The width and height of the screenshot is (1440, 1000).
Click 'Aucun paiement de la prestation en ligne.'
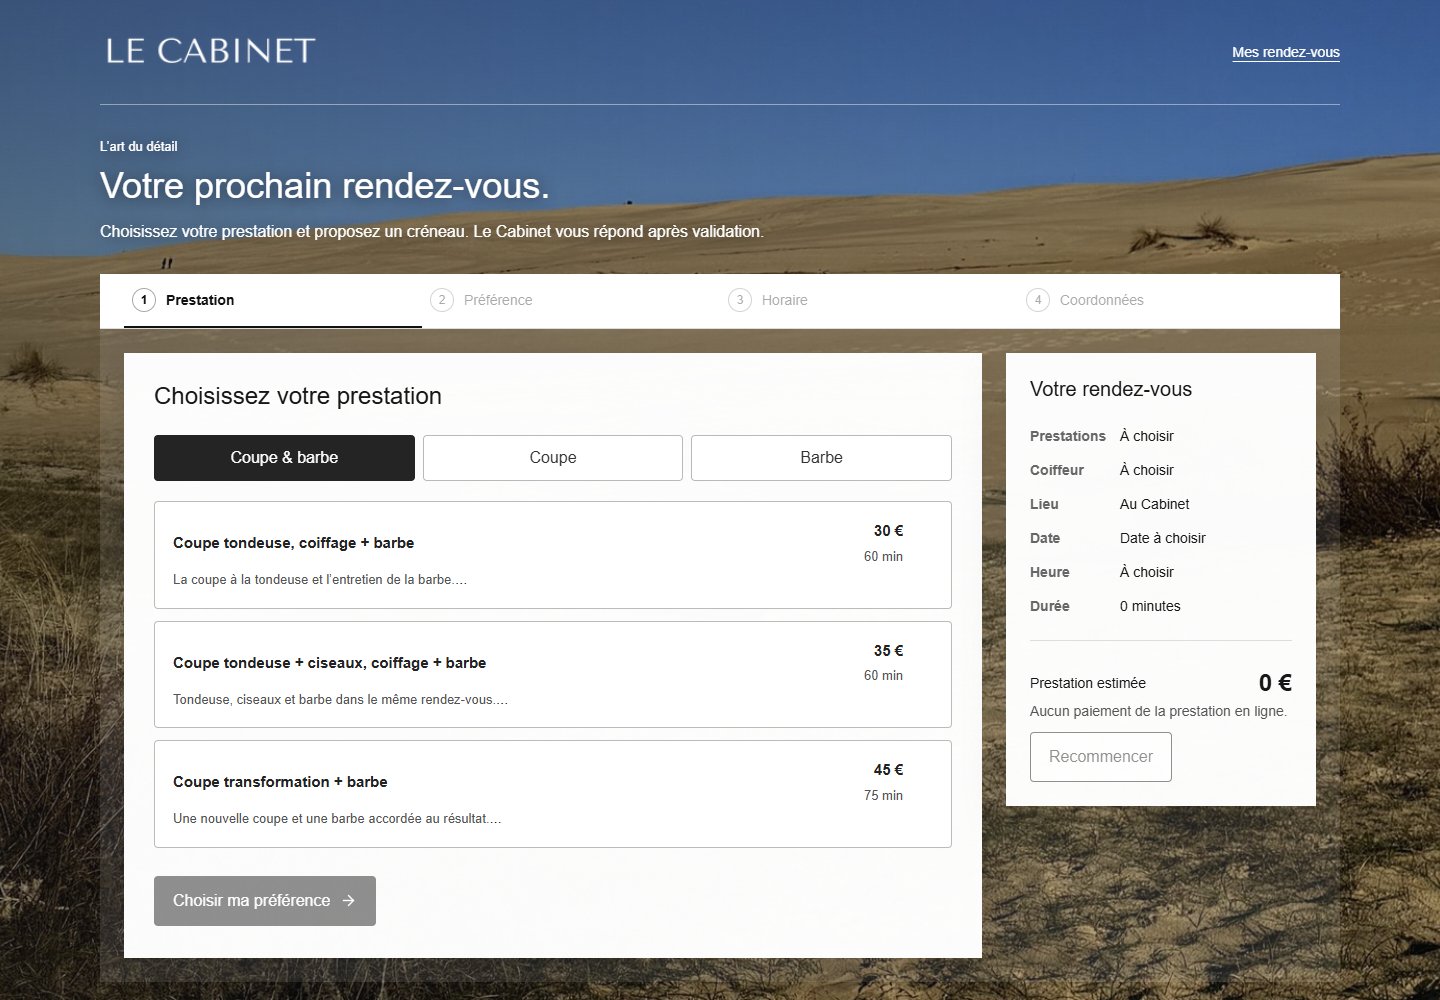click(x=1158, y=712)
